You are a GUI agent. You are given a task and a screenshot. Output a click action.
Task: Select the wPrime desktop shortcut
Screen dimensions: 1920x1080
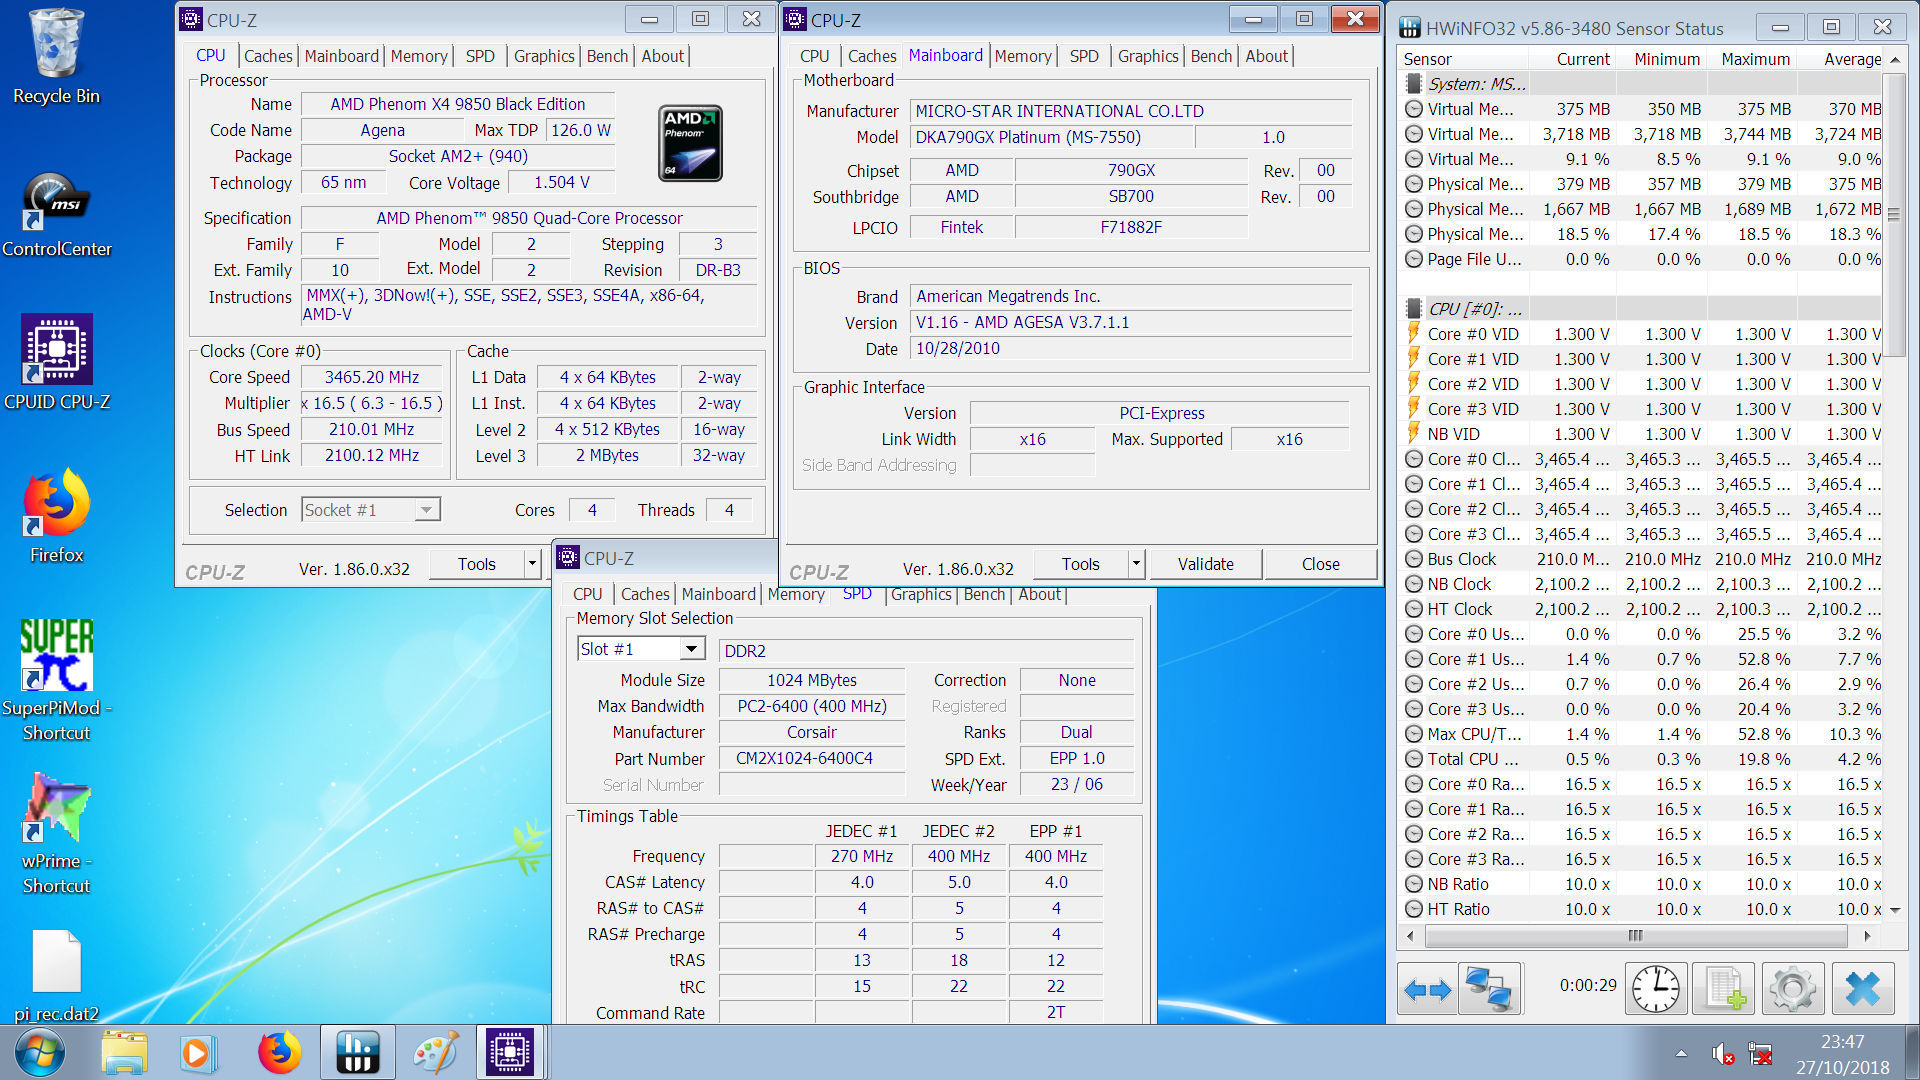[x=56, y=833]
